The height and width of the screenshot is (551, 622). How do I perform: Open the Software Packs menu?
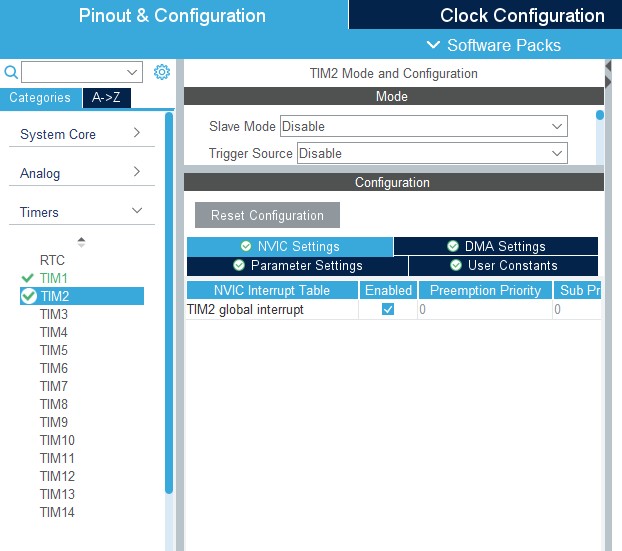click(x=494, y=45)
